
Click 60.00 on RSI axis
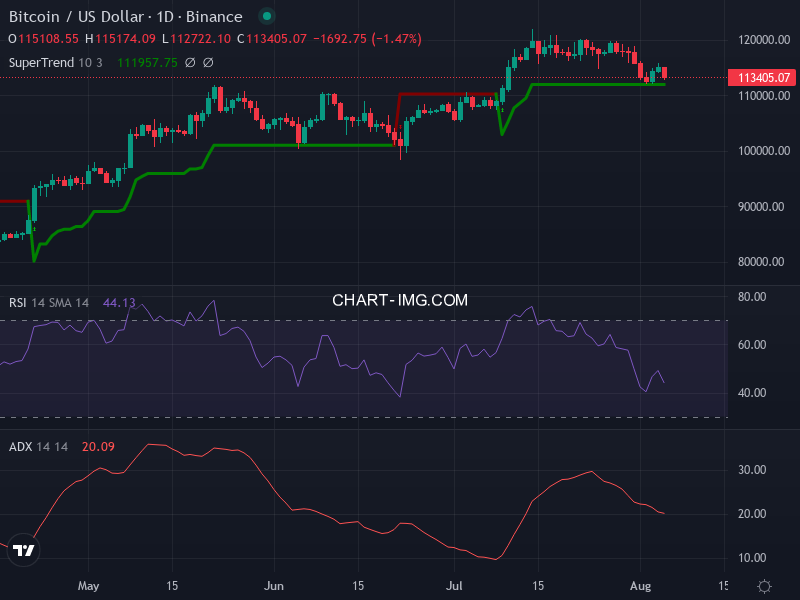point(752,345)
